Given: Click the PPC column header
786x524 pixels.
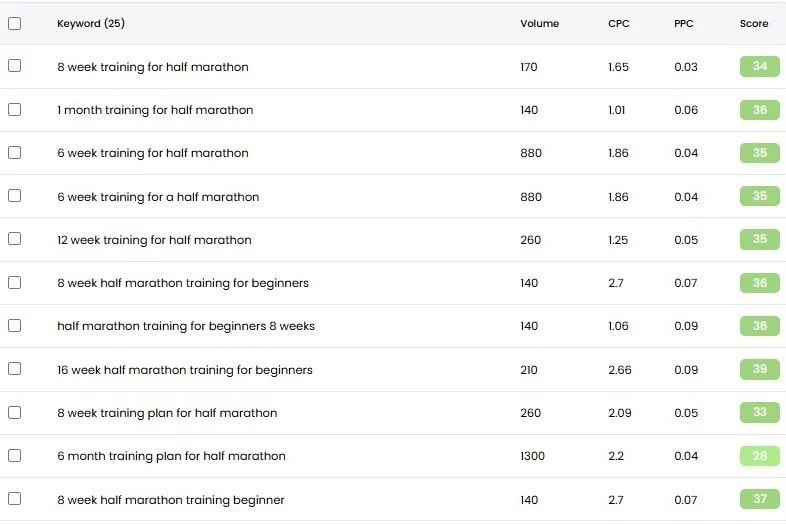Looking at the screenshot, I should [x=684, y=23].
